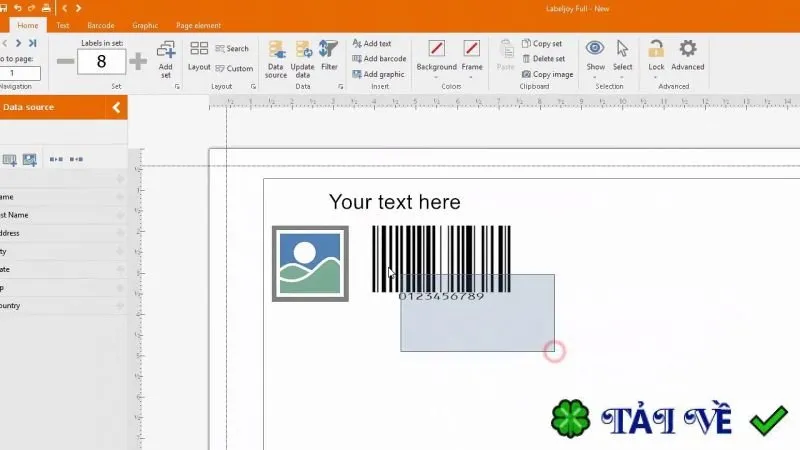Screen dimensions: 800x450
Task: Click the Print icon in title bar
Action: click(46, 8)
